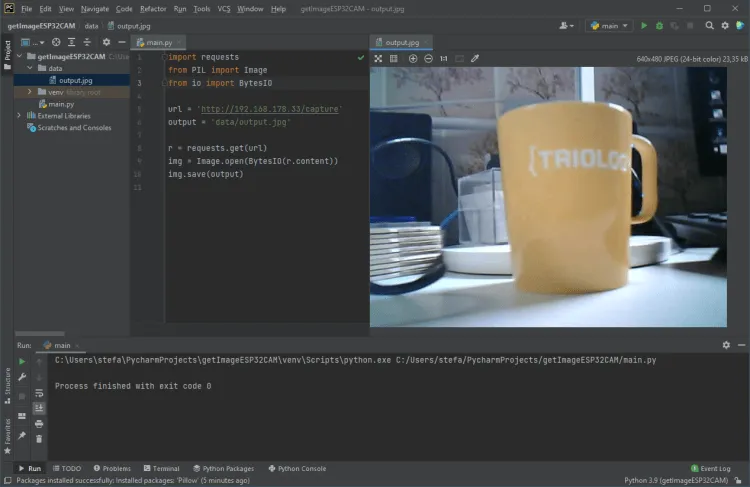
Task: Open IDE settings gear in the top toolbar
Action: [x=725, y=26]
